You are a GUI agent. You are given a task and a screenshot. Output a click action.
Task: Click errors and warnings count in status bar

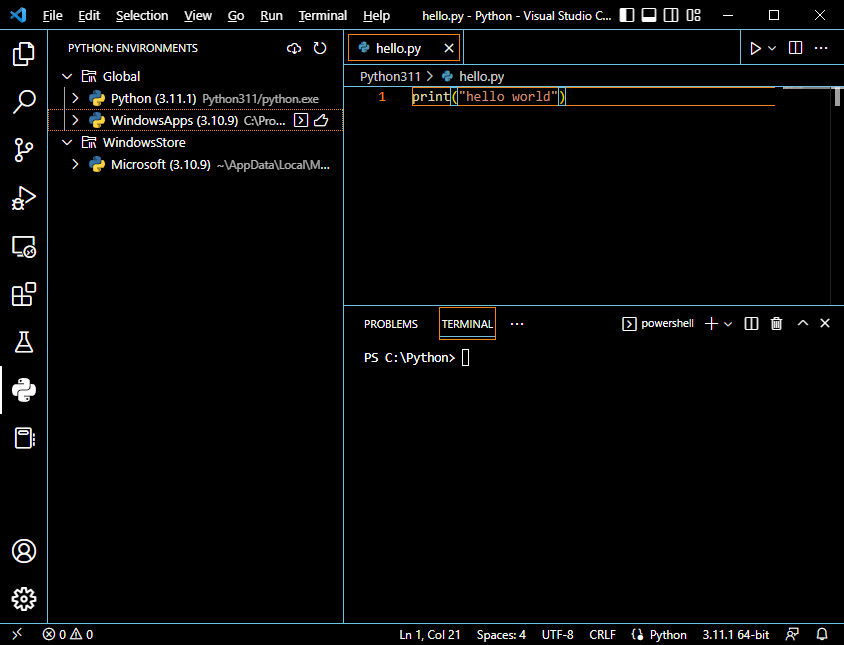point(68,634)
